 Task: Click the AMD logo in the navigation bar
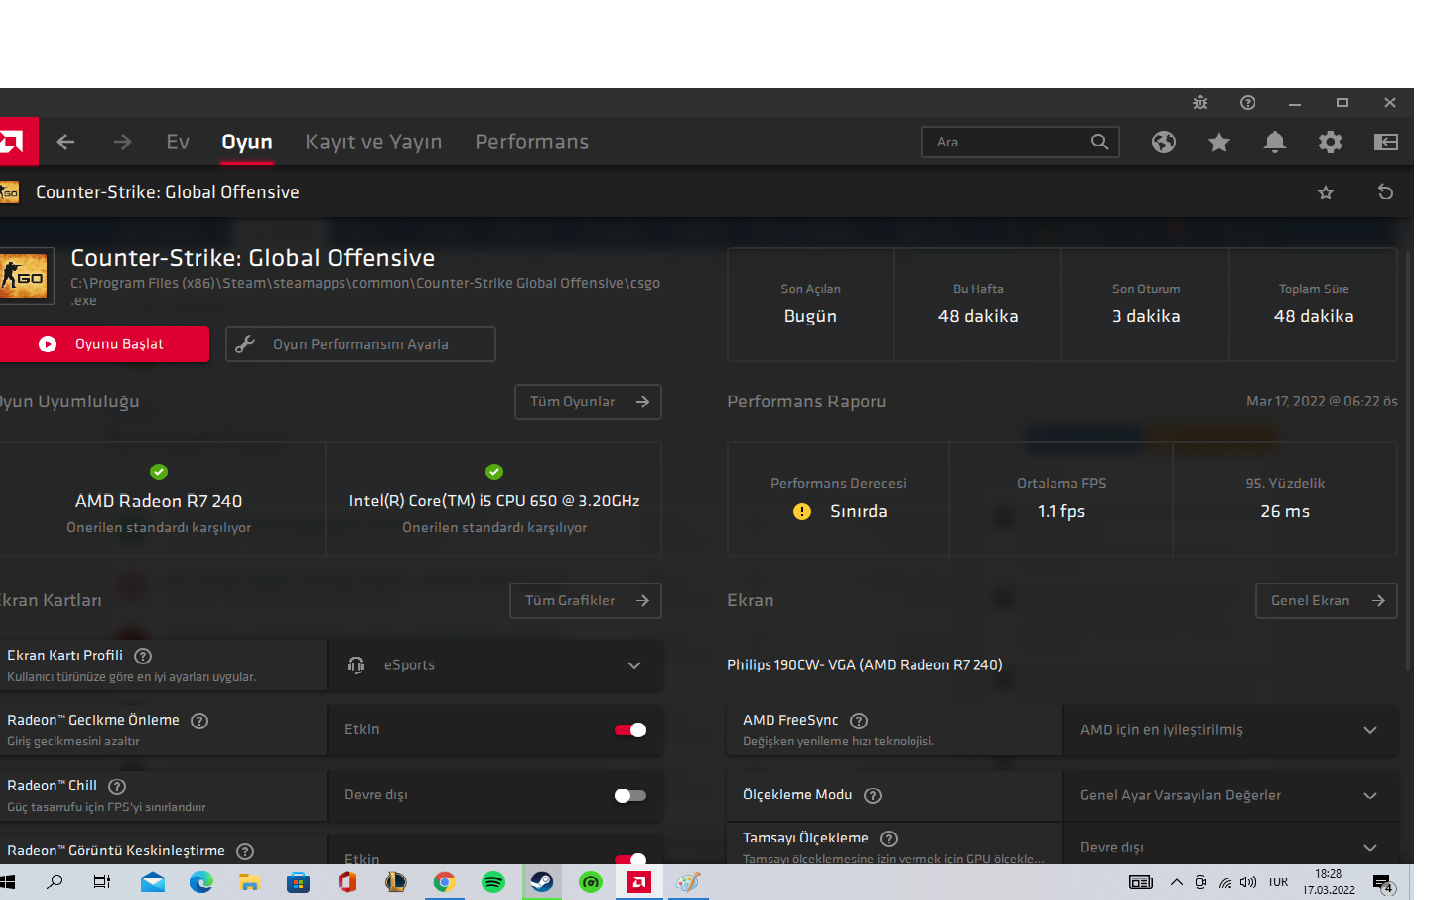17,142
